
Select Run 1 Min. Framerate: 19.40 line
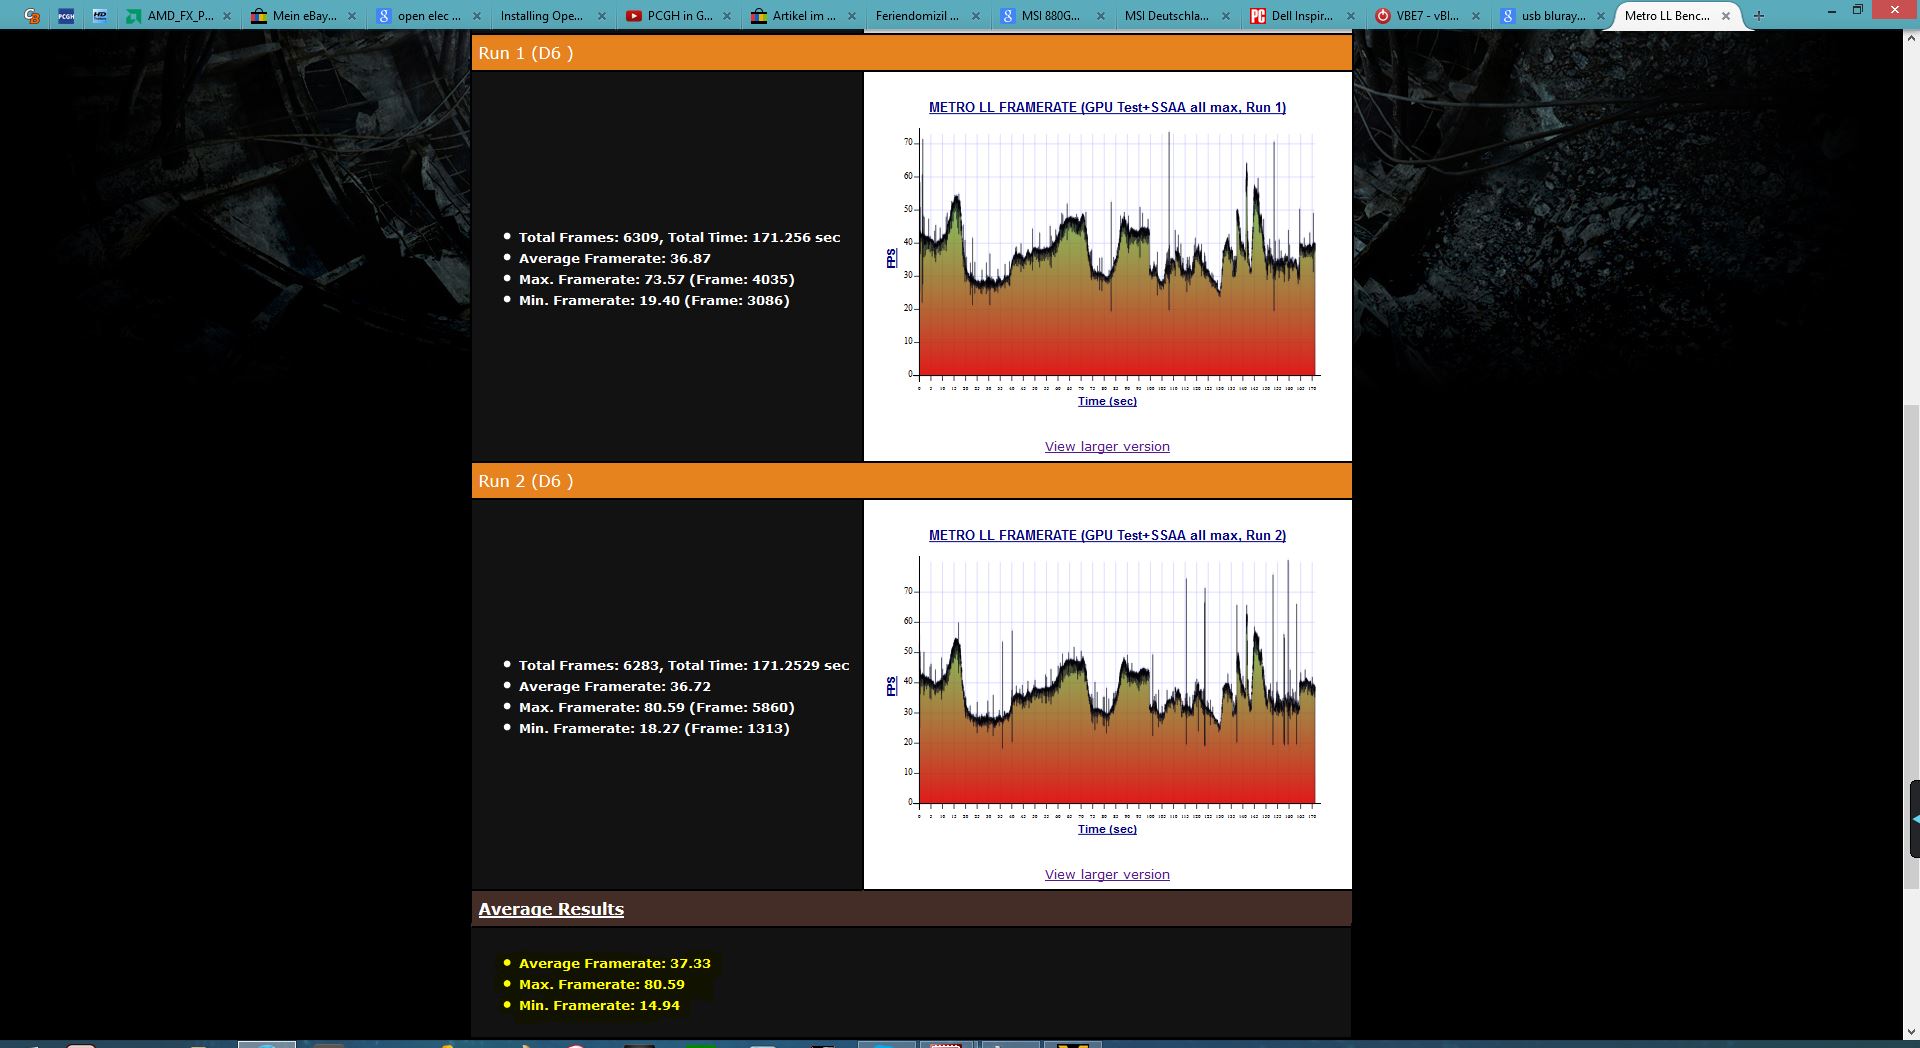click(x=654, y=300)
